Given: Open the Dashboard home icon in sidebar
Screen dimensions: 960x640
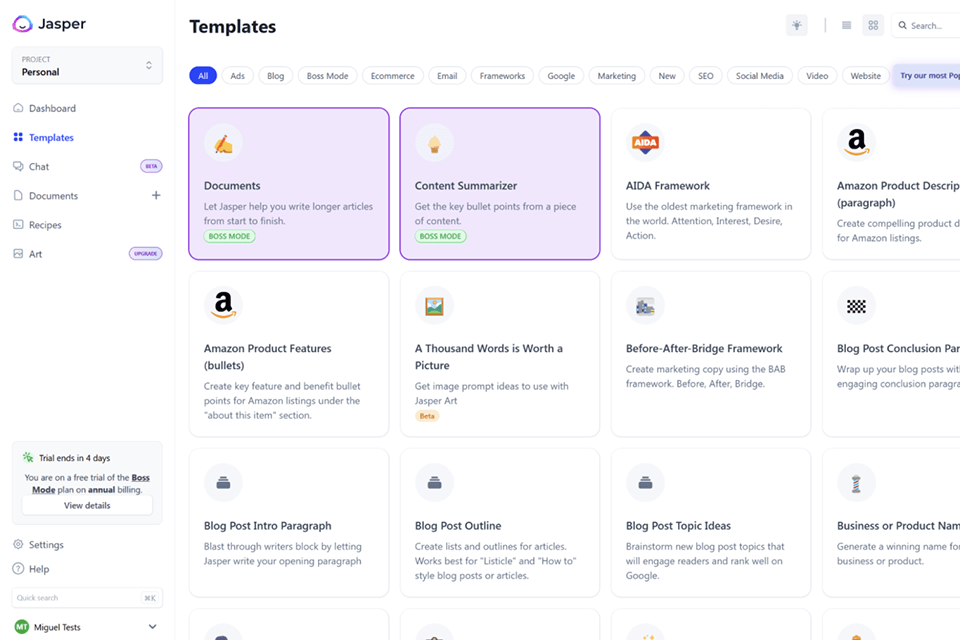Looking at the screenshot, I should pos(18,108).
